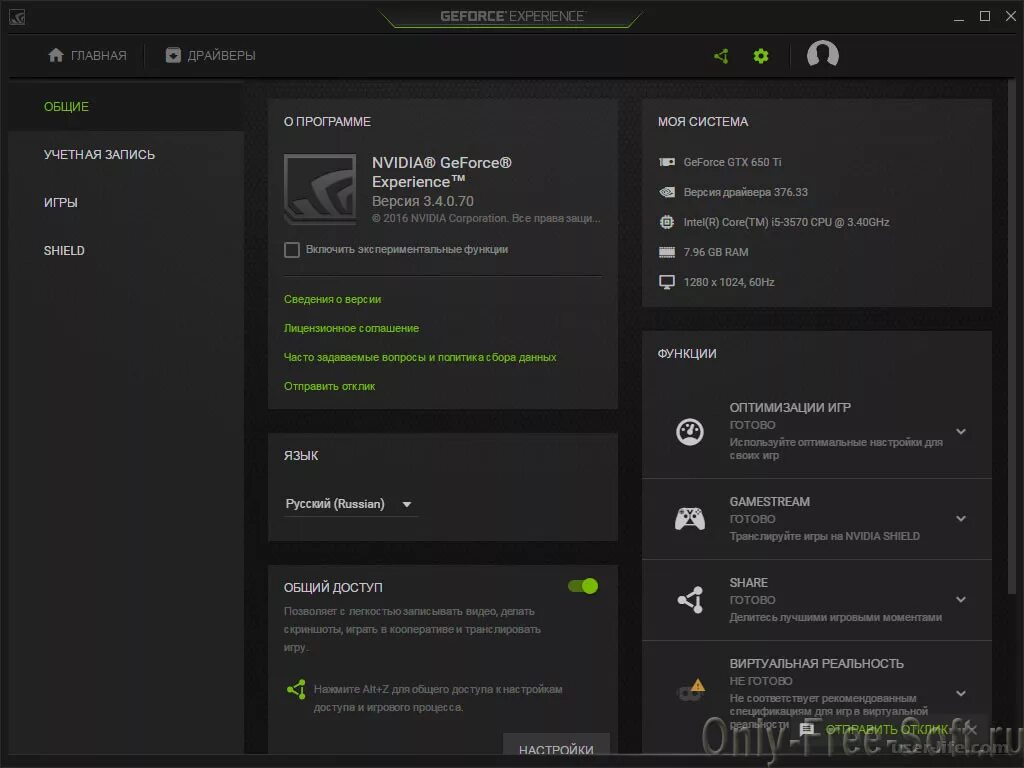Viewport: 1024px width, 768px height.
Task: Open settings via green gear icon
Action: [x=761, y=56]
